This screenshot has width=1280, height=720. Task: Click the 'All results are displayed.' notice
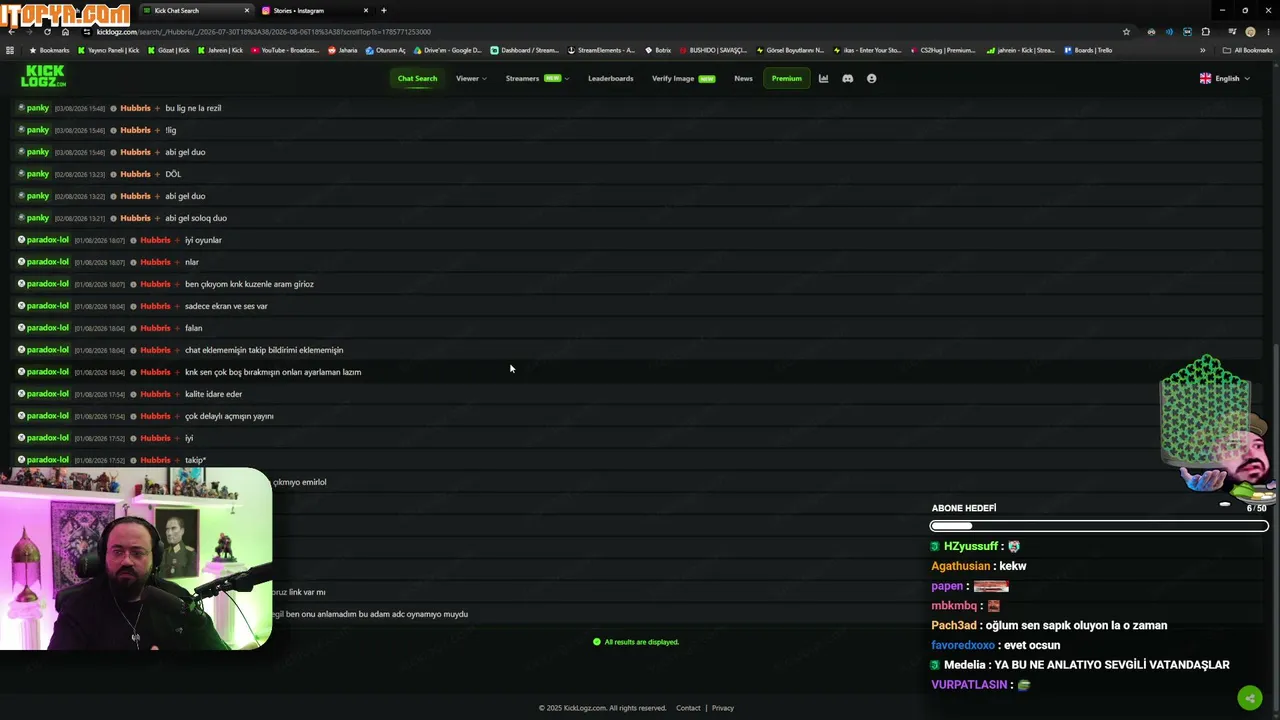636,642
